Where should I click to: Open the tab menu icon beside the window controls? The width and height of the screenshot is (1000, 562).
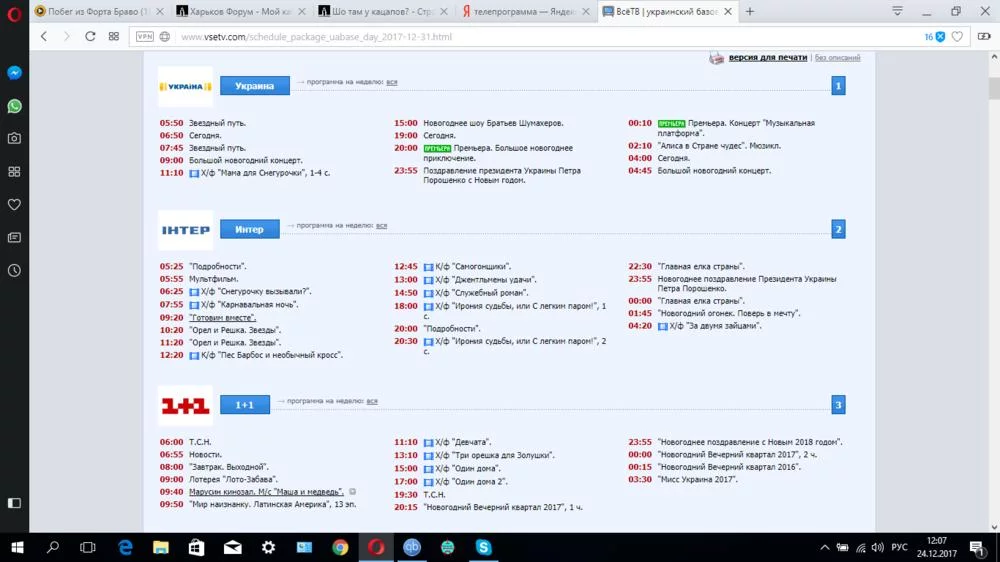pos(897,11)
